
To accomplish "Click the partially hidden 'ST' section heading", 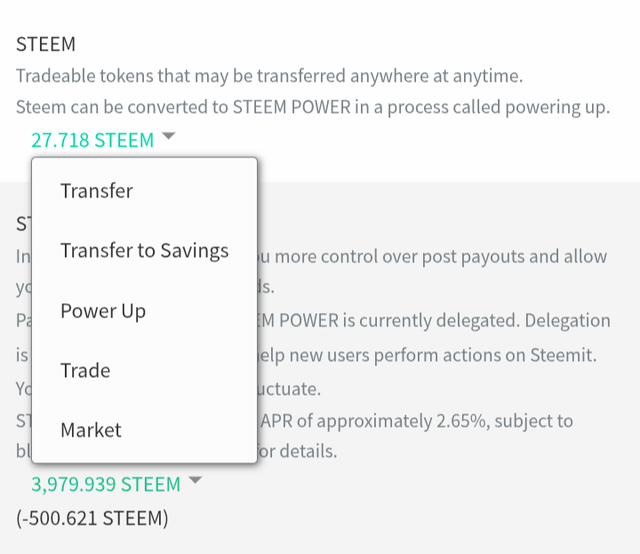I will (22, 224).
